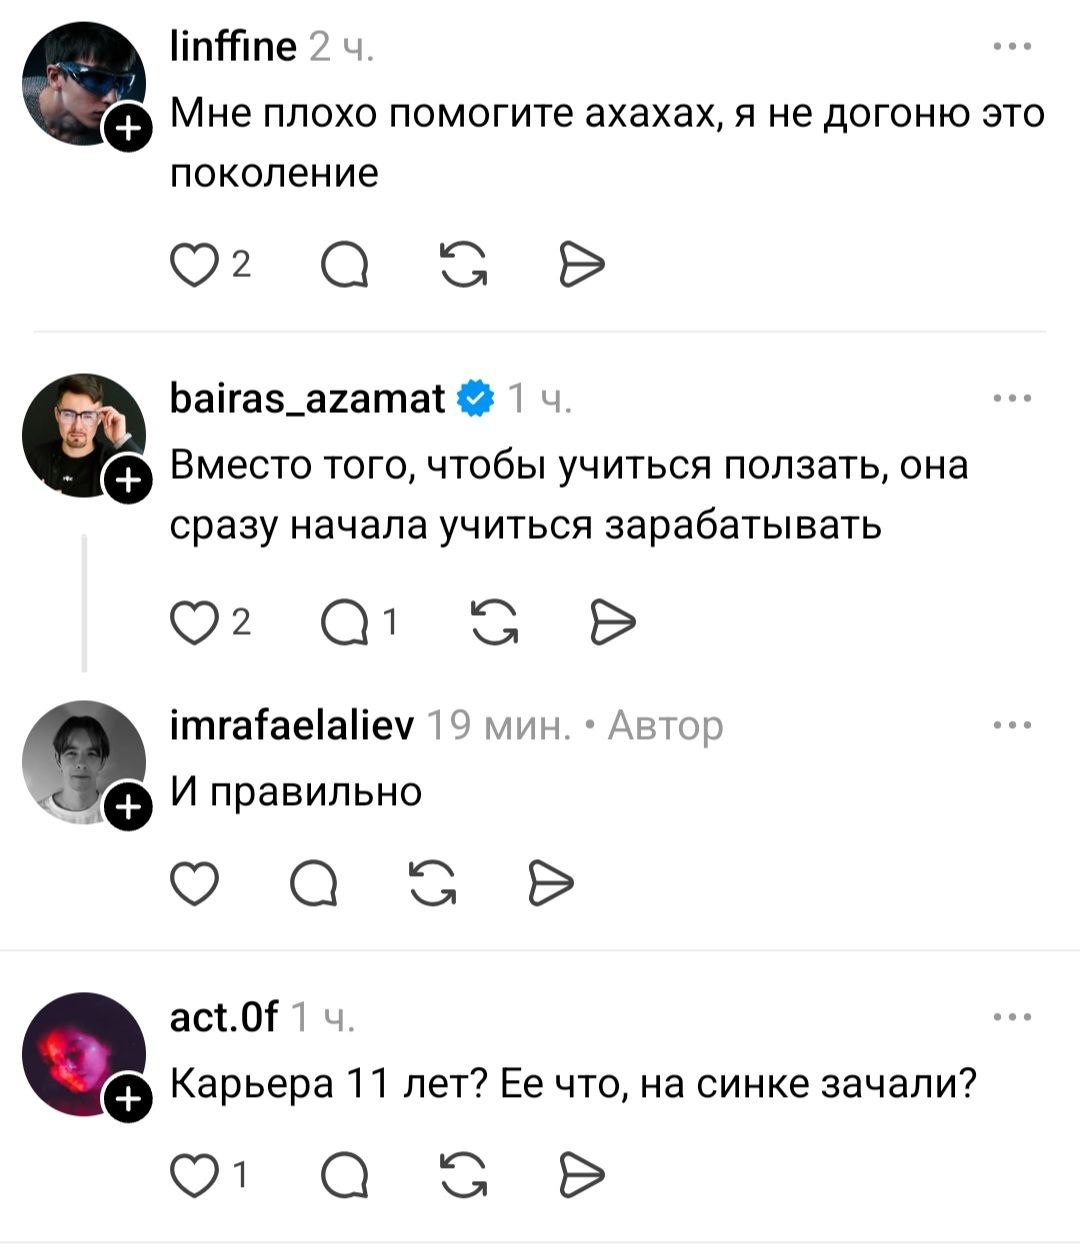This screenshot has height=1248, width=1080.
Task: Open more options for linffine's comment
Action: 1013,46
